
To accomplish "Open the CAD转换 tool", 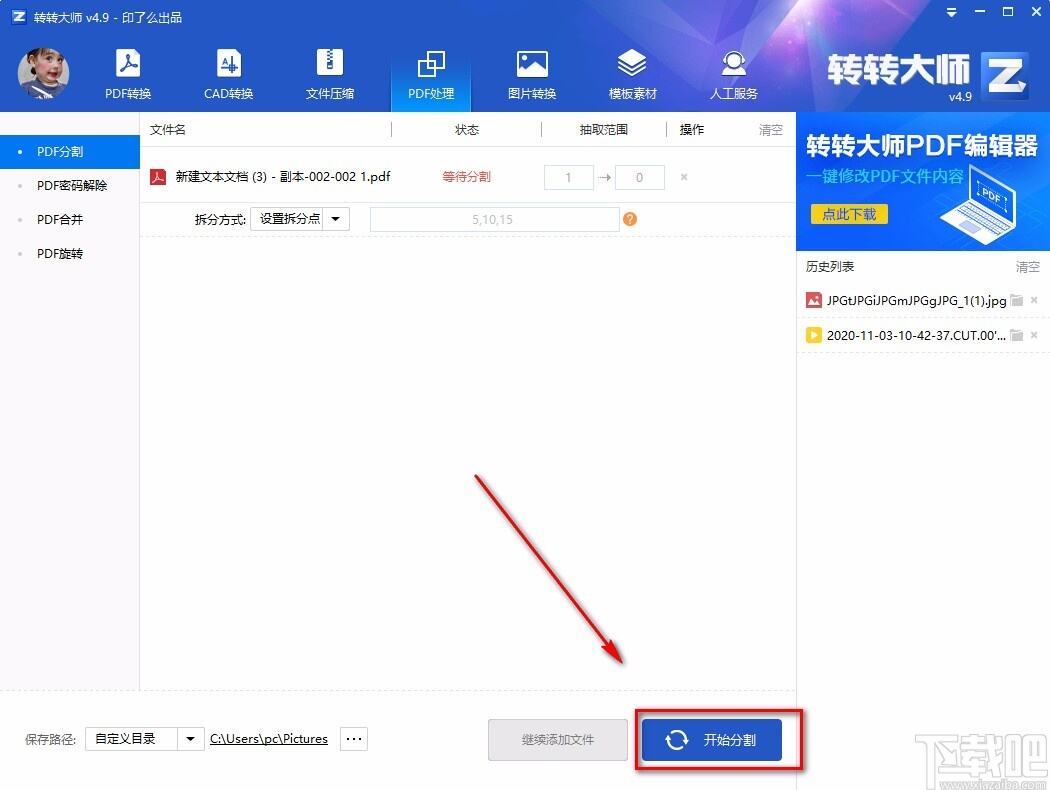I will pos(228,74).
